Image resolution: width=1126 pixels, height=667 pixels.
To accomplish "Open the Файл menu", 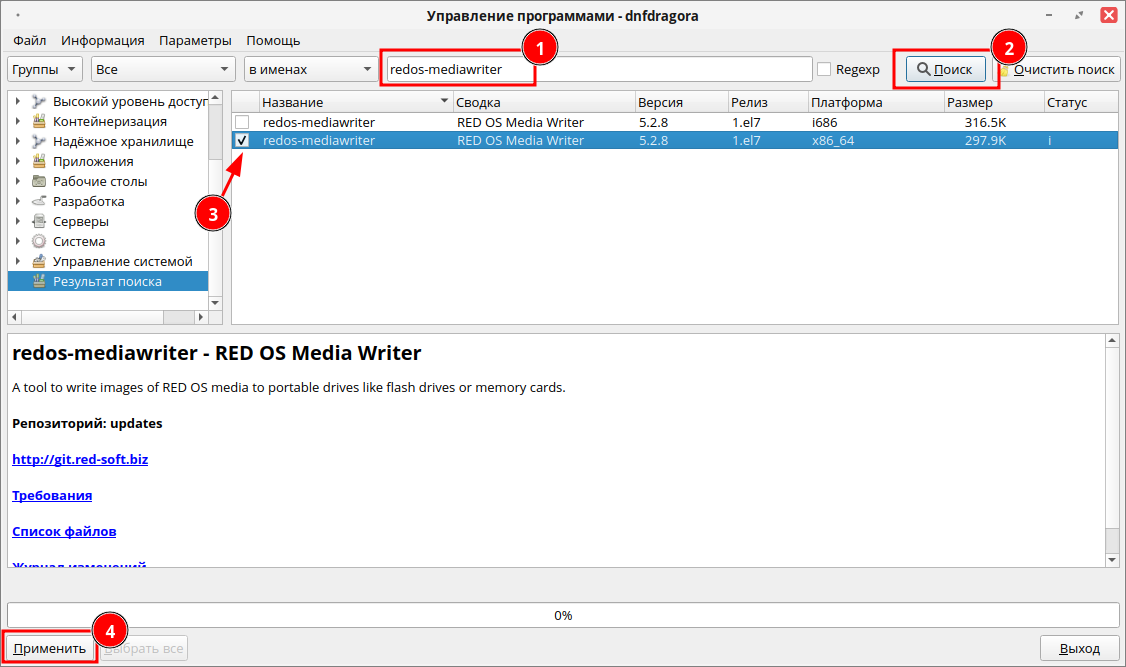I will [x=29, y=41].
